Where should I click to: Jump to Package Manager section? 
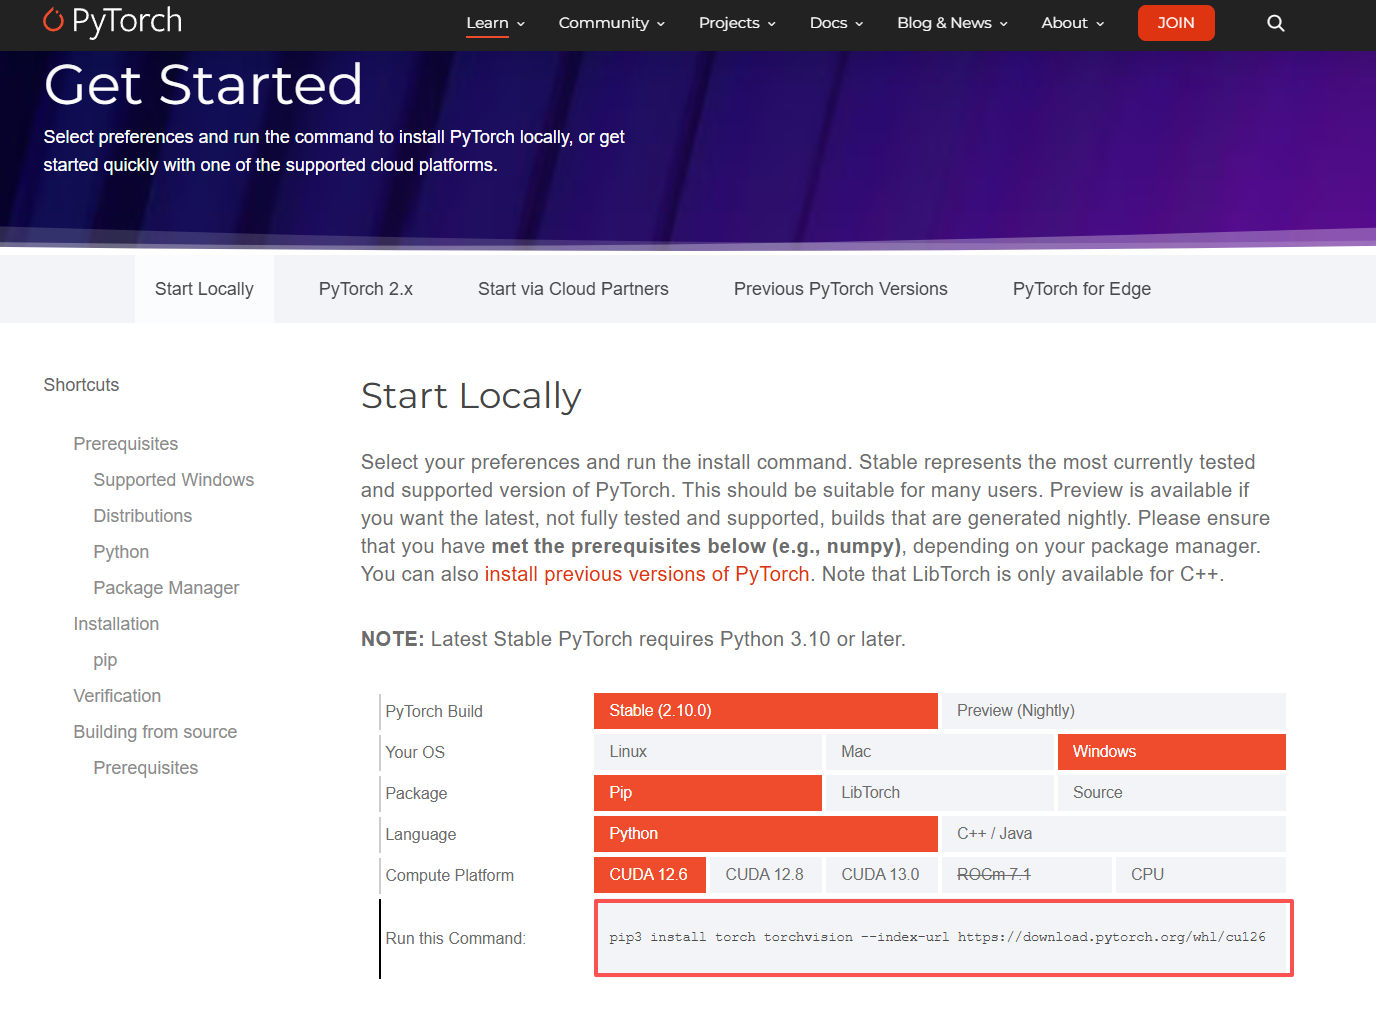pos(166,588)
